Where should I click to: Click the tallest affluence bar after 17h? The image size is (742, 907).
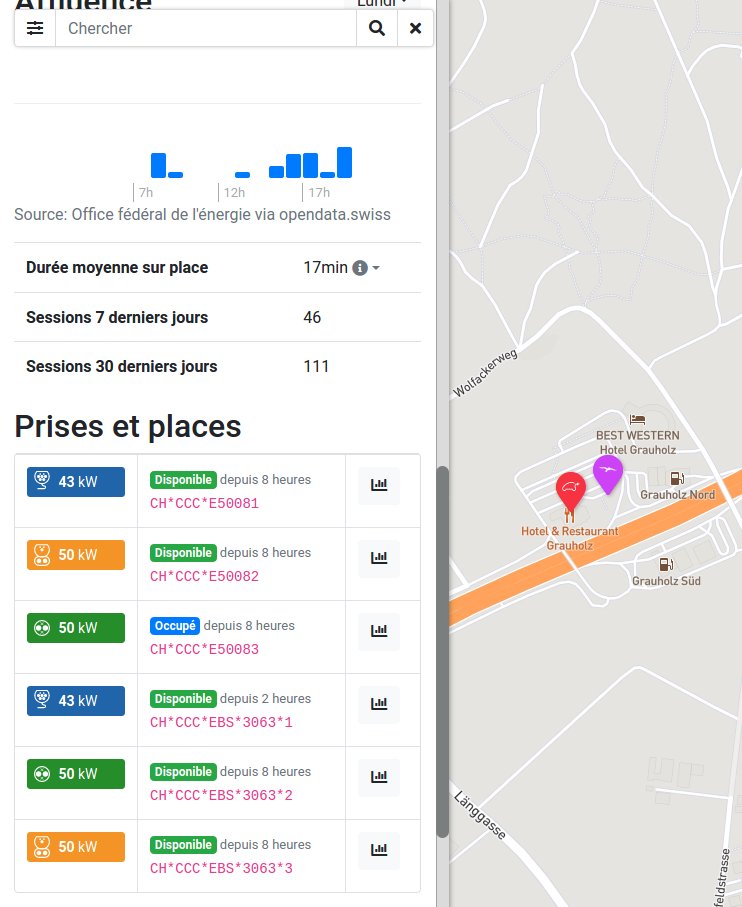[x=344, y=163]
